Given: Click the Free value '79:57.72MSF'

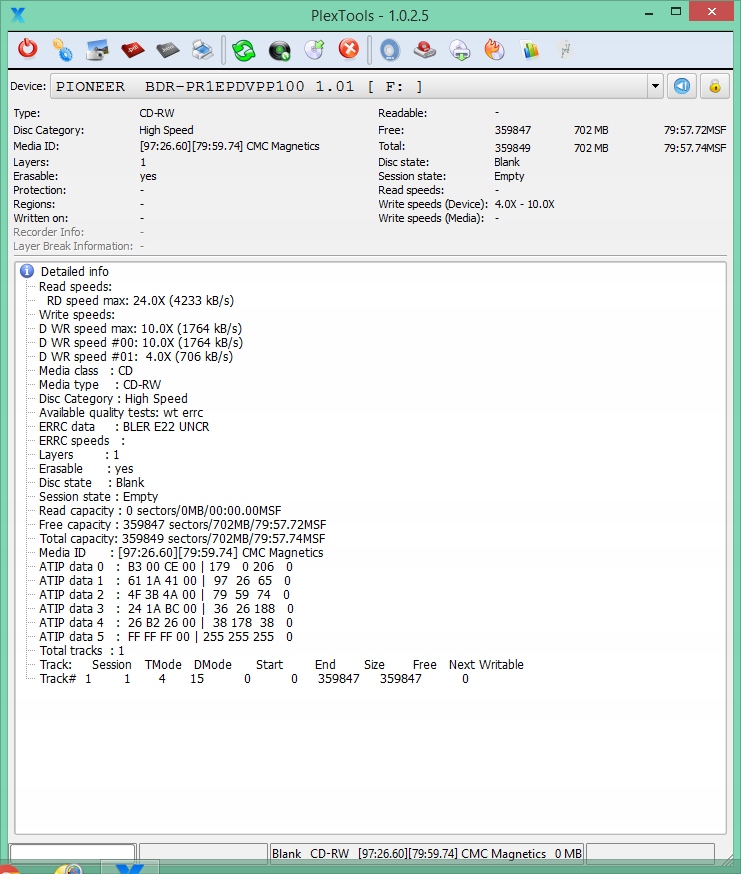Looking at the screenshot, I should pyautogui.click(x=695, y=130).
